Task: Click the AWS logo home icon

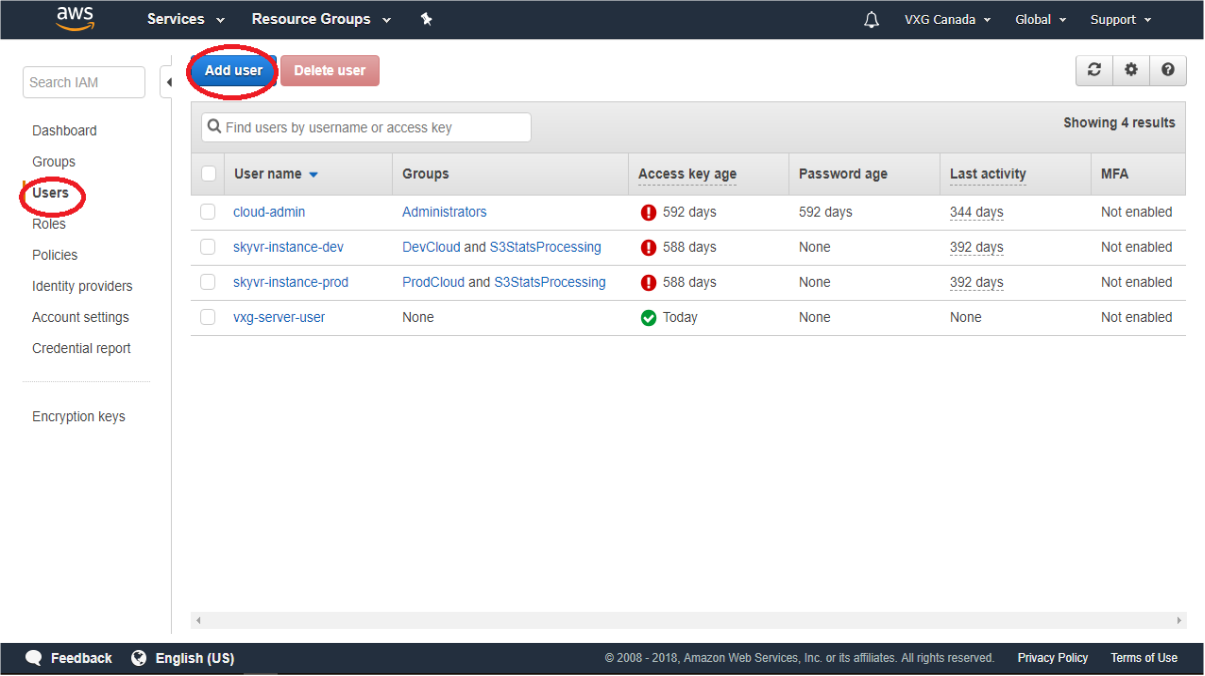Action: [75, 18]
